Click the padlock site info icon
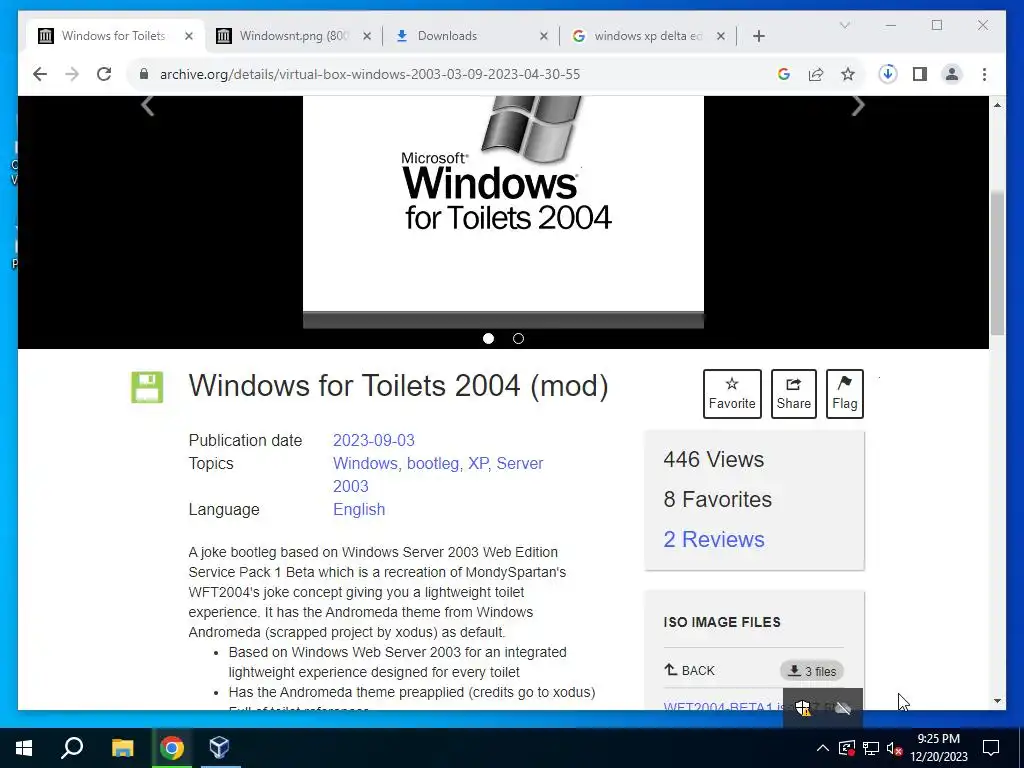The width and height of the screenshot is (1024, 768). click(144, 74)
